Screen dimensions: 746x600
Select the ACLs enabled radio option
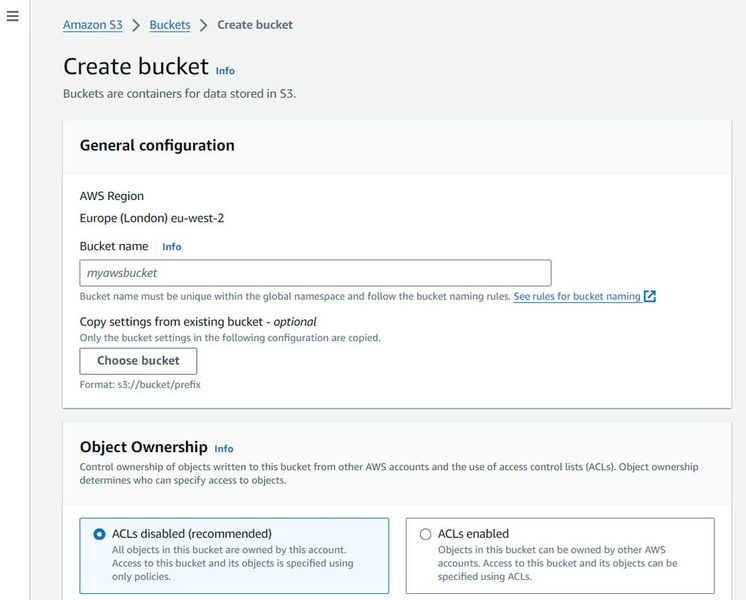point(426,534)
